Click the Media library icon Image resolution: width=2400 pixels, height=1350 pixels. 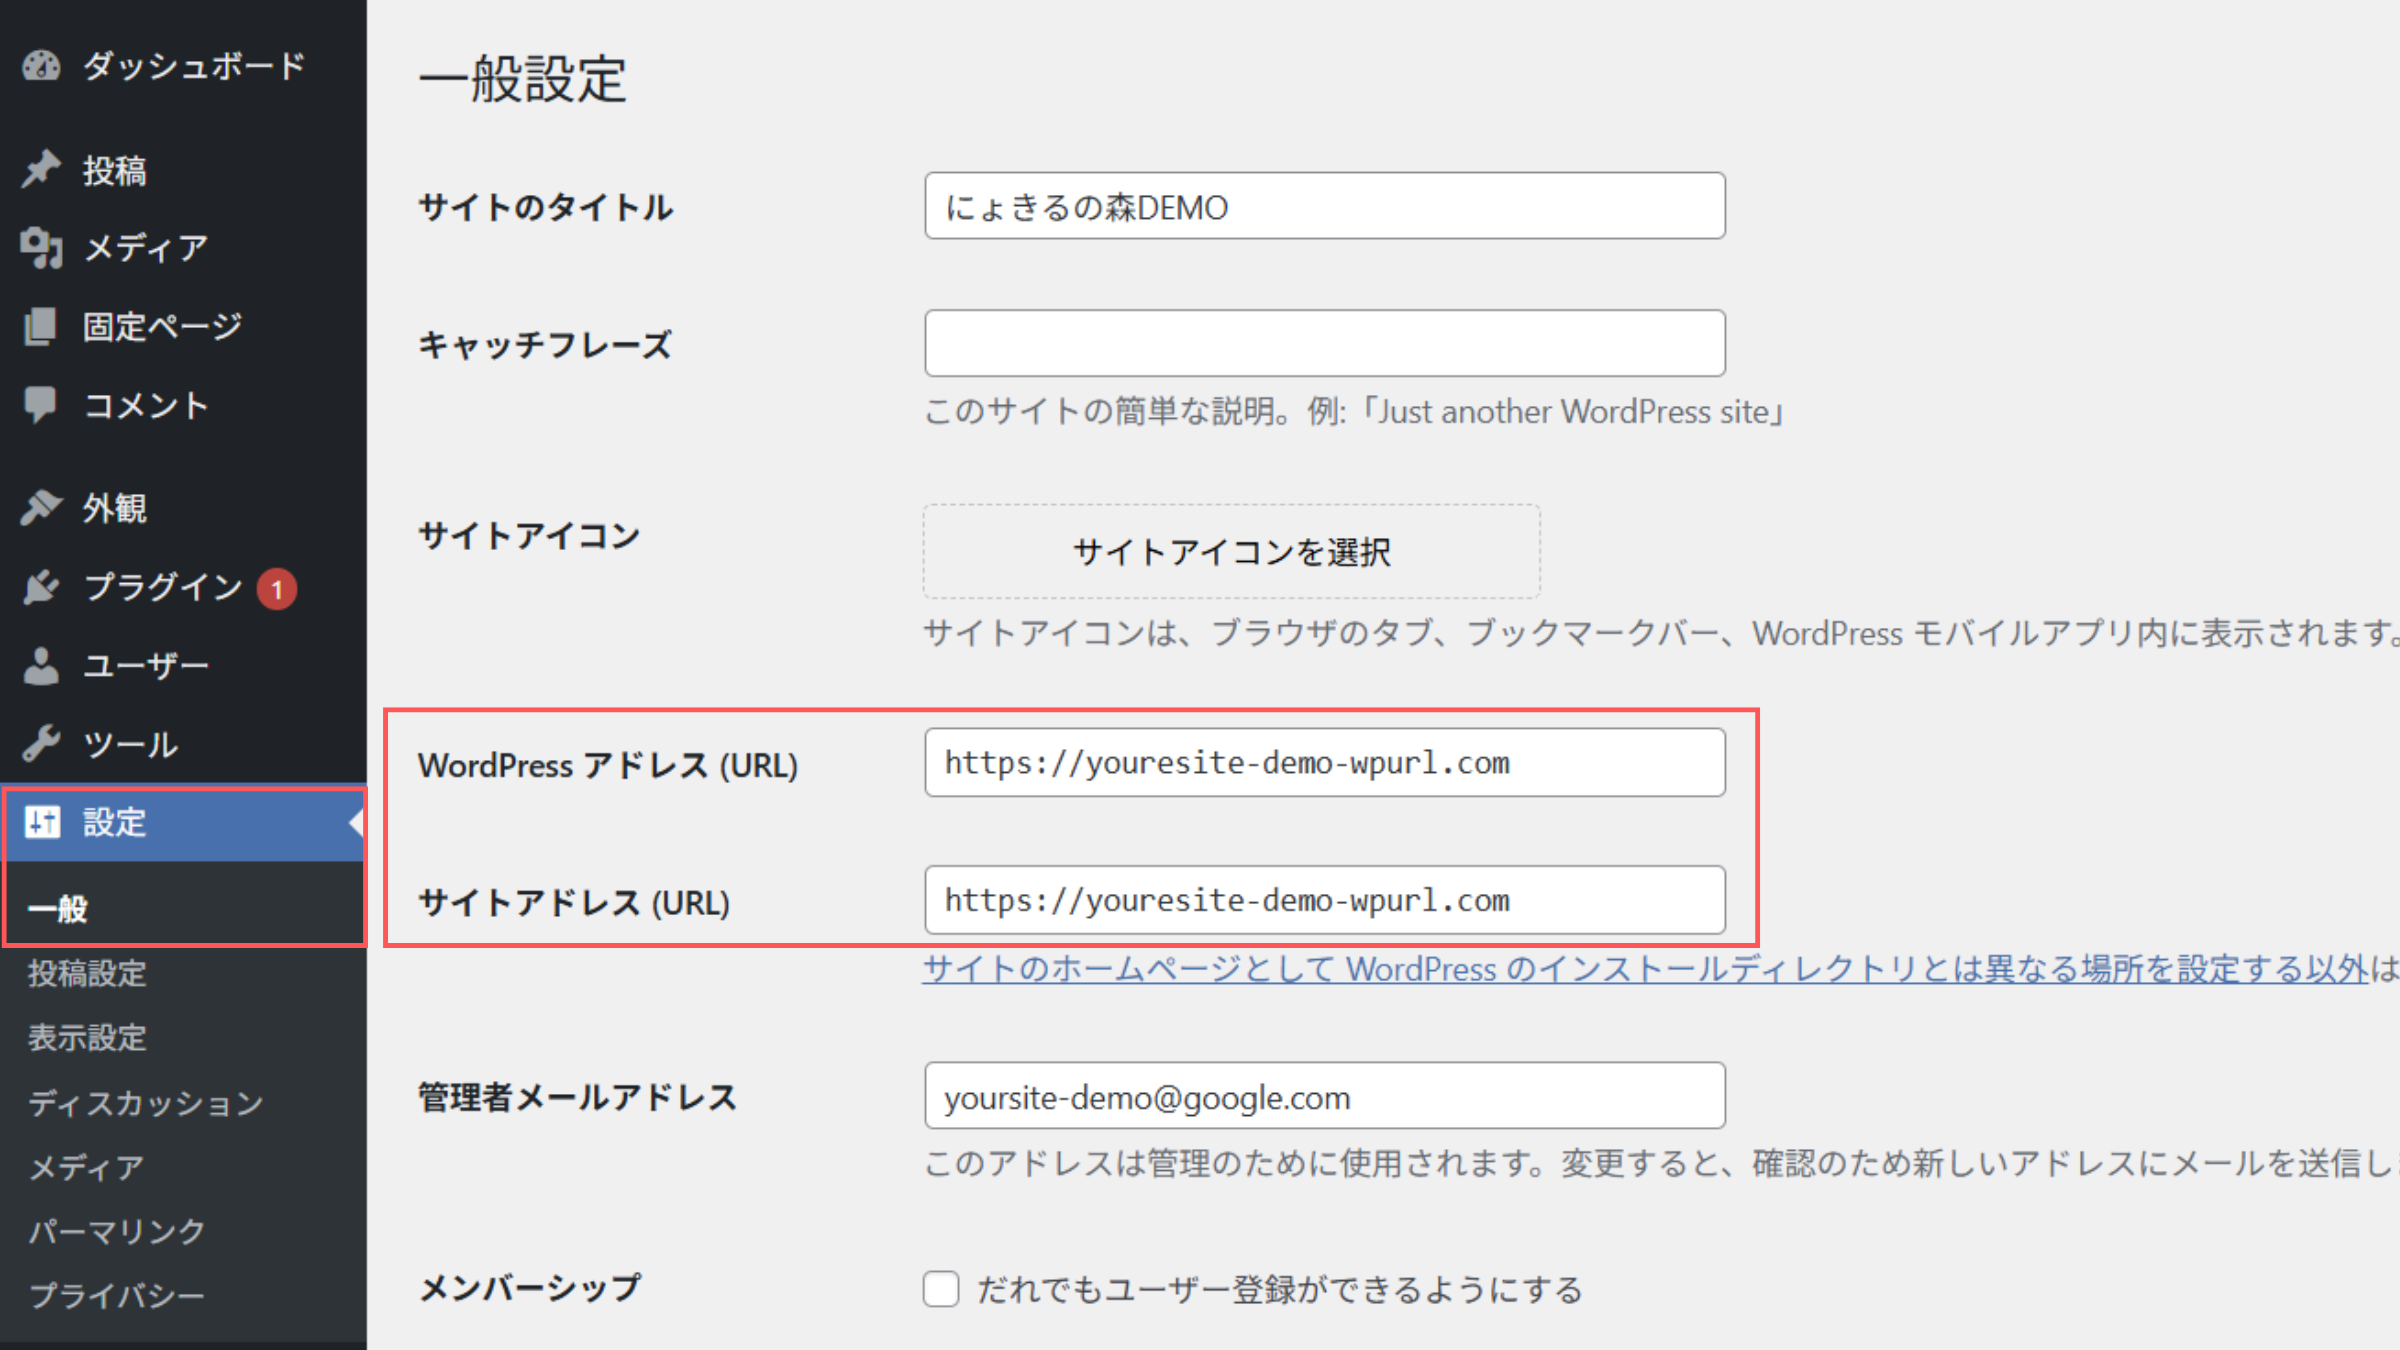pyautogui.click(x=42, y=247)
